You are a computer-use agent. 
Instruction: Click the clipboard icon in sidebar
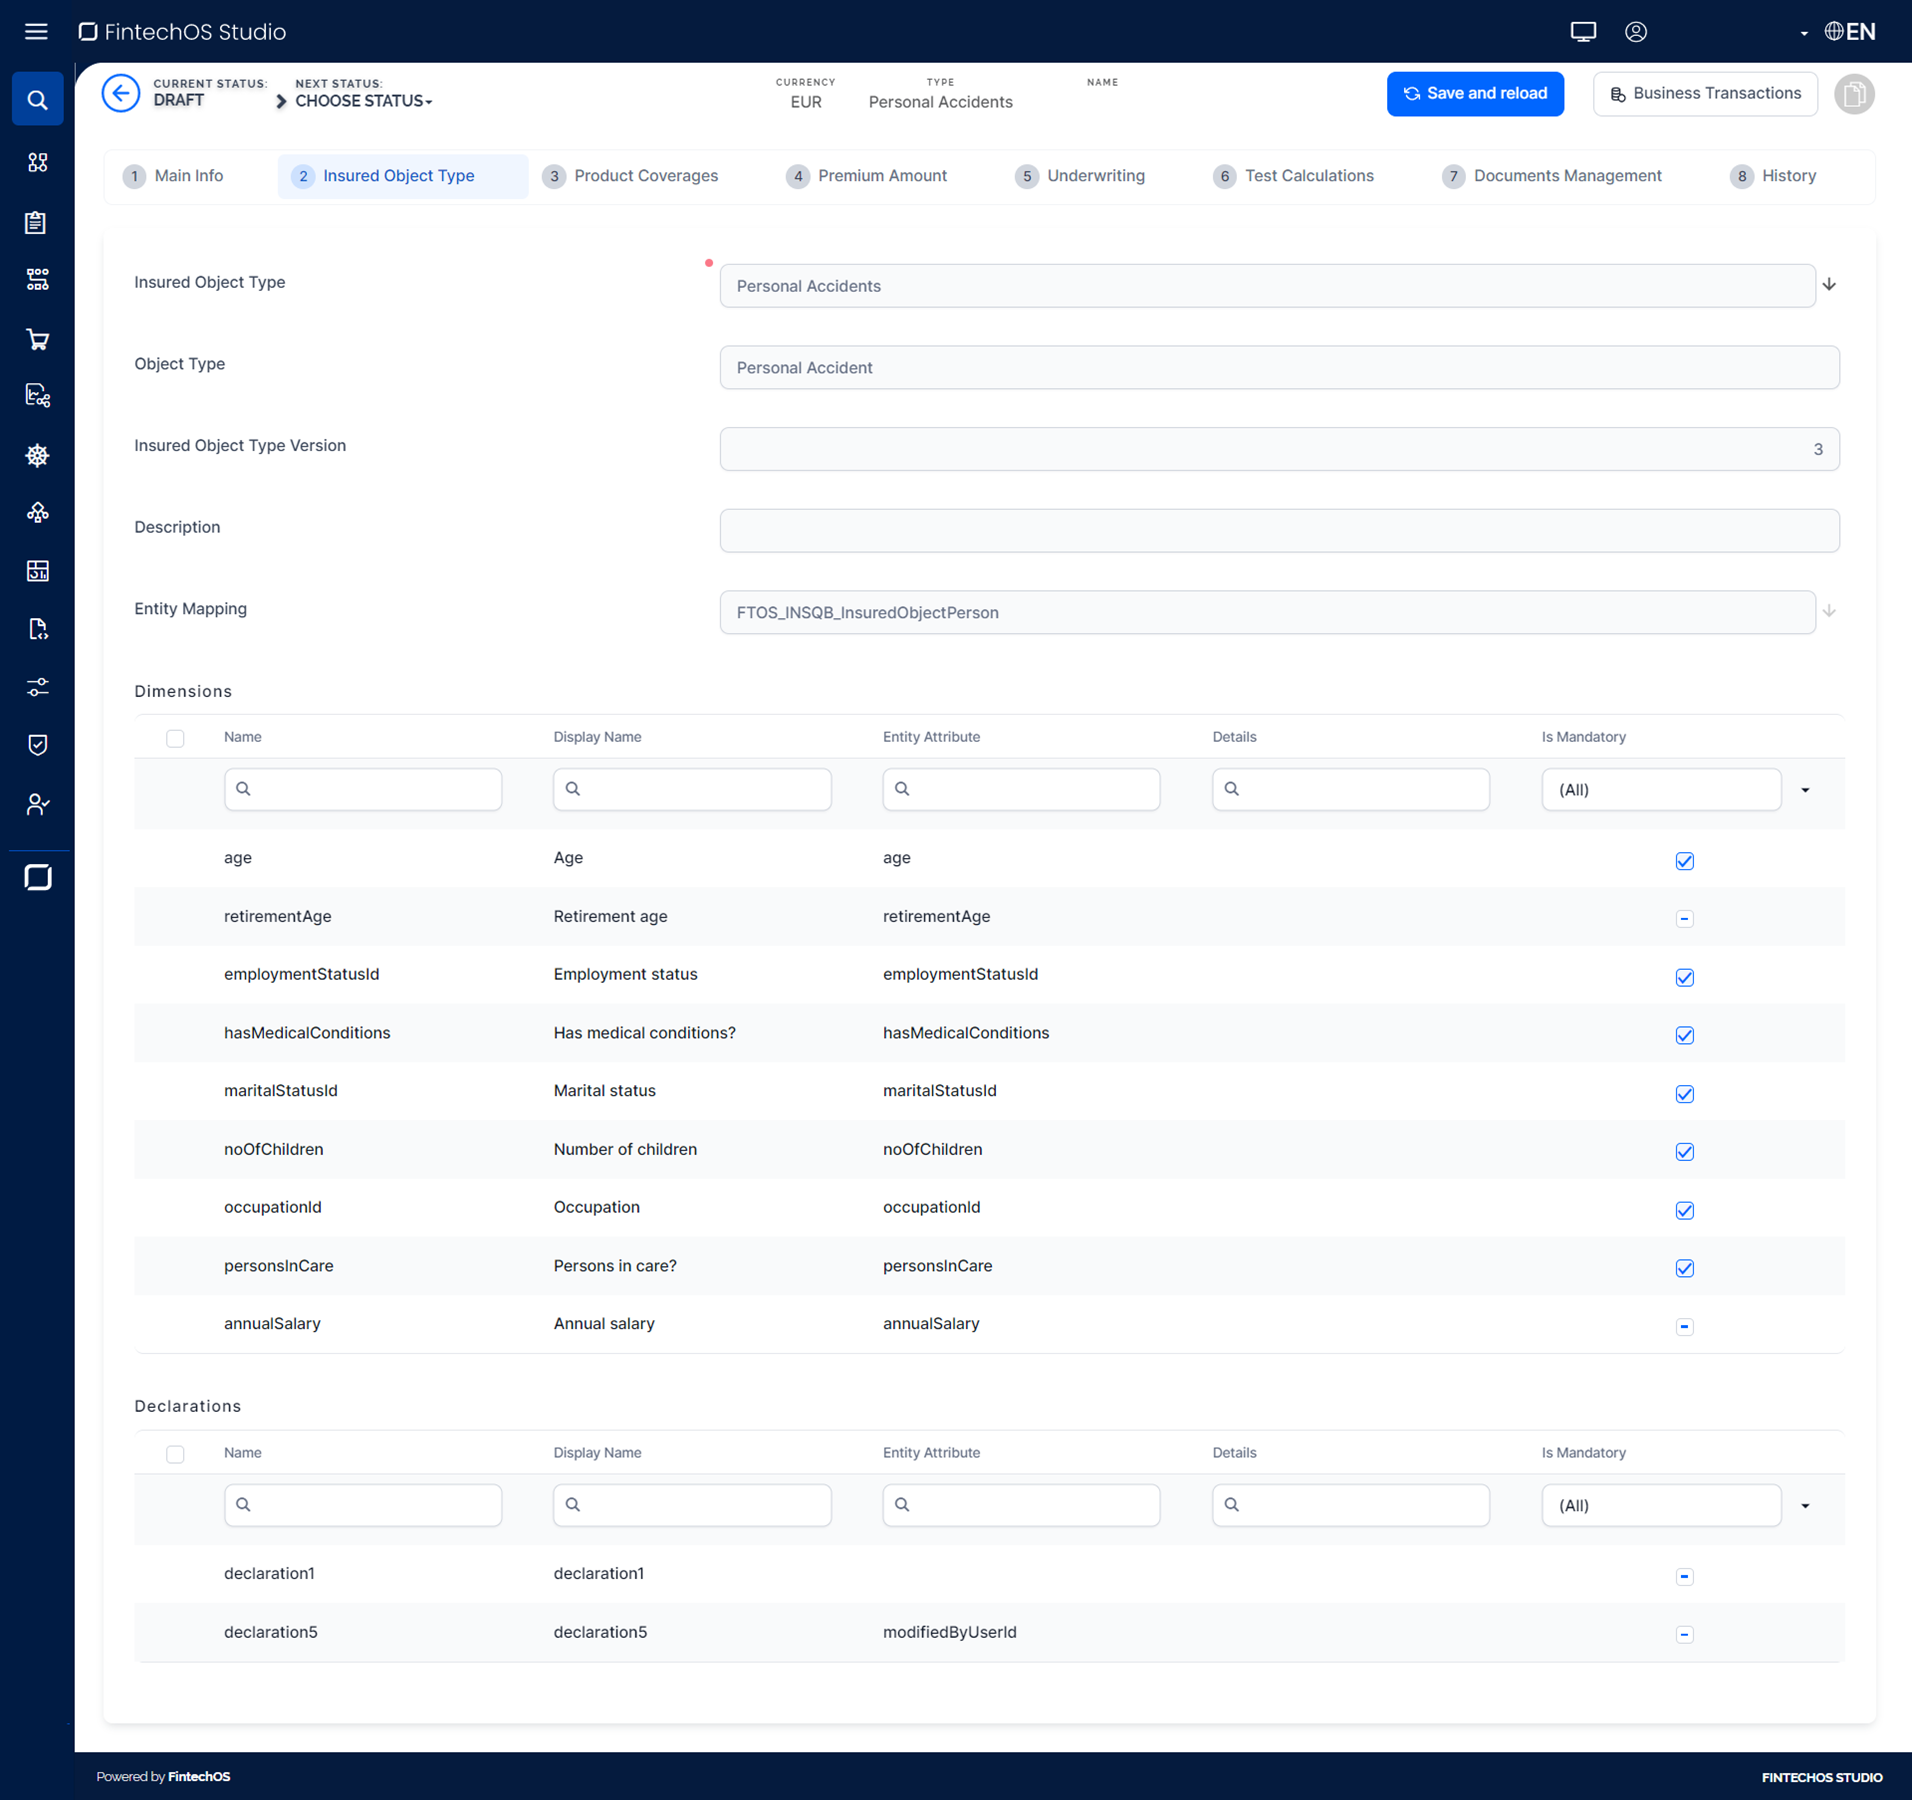point(37,222)
